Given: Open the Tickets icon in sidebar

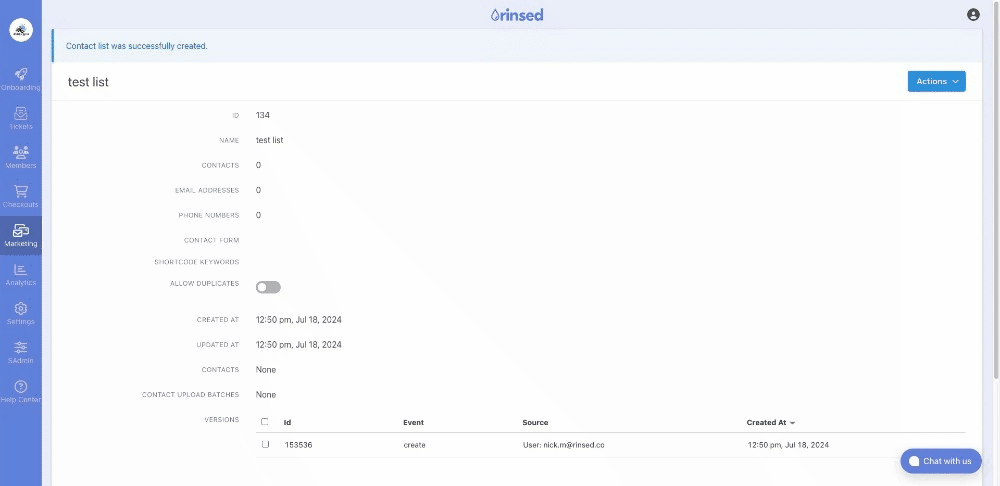Looking at the screenshot, I should tap(20, 114).
